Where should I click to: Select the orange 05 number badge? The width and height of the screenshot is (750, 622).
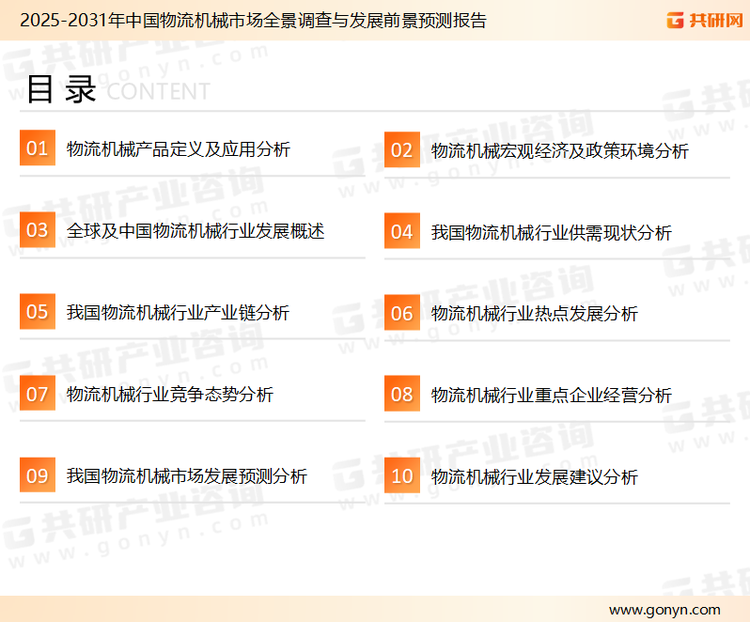tap(37, 311)
